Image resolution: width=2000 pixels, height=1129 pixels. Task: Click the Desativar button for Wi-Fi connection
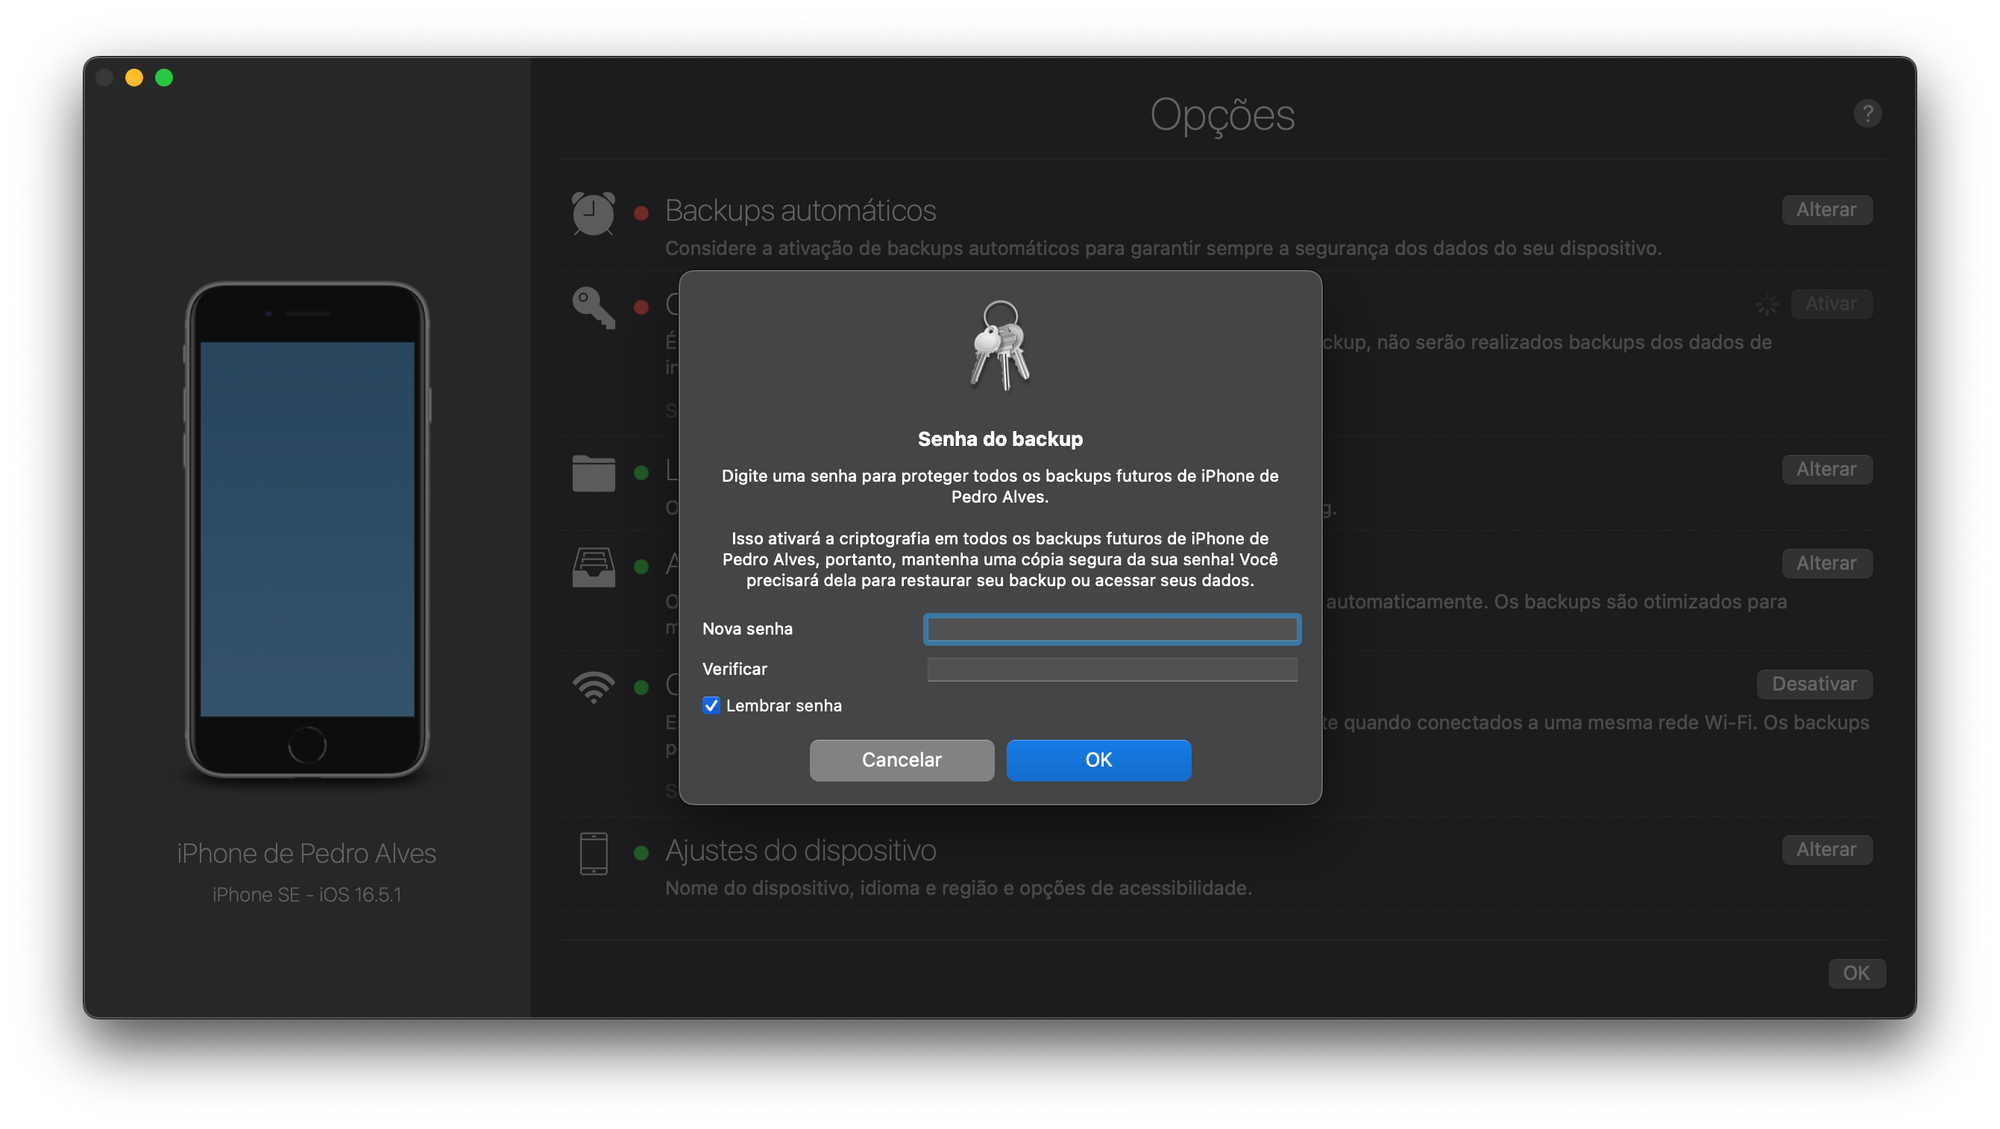click(1814, 684)
